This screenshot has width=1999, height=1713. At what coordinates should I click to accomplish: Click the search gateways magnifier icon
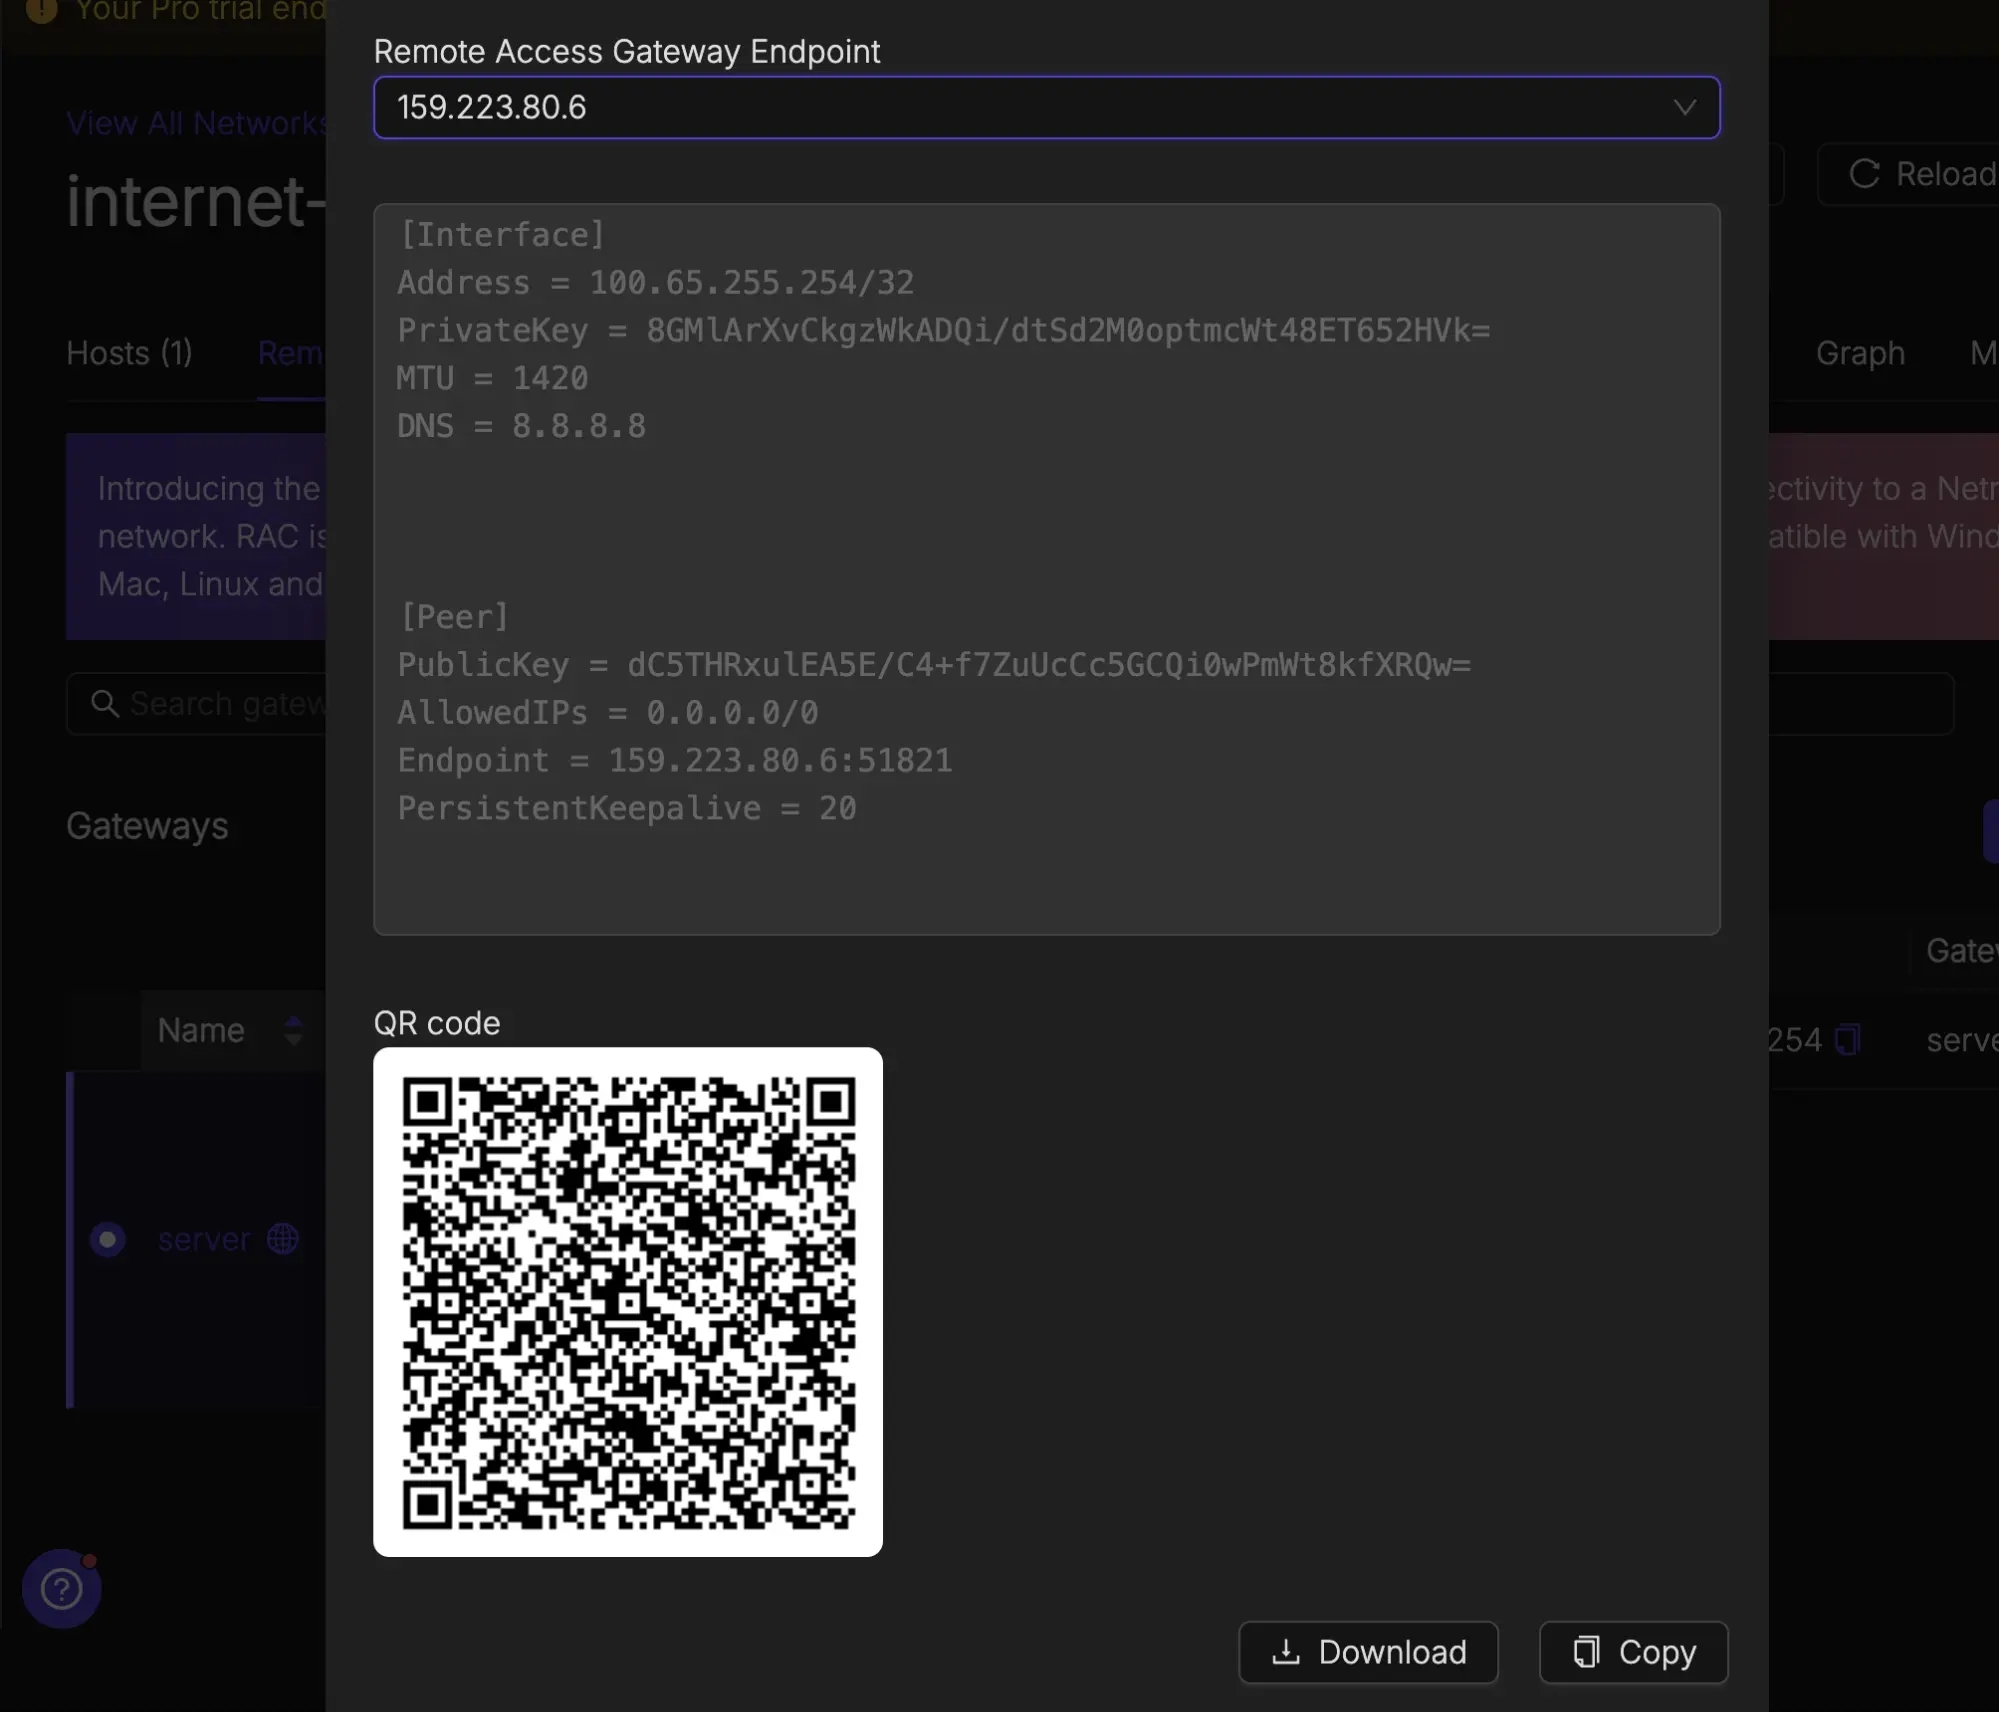click(x=104, y=704)
